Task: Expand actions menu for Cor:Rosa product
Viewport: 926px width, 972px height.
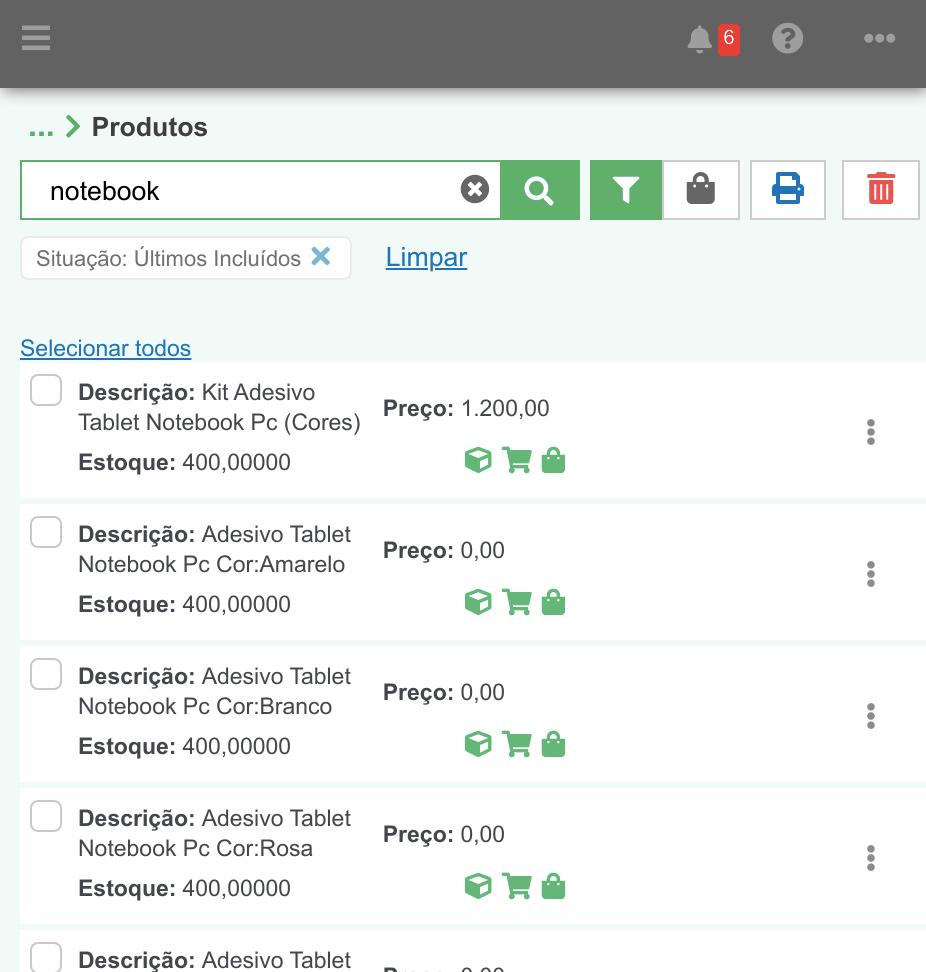Action: [871, 858]
